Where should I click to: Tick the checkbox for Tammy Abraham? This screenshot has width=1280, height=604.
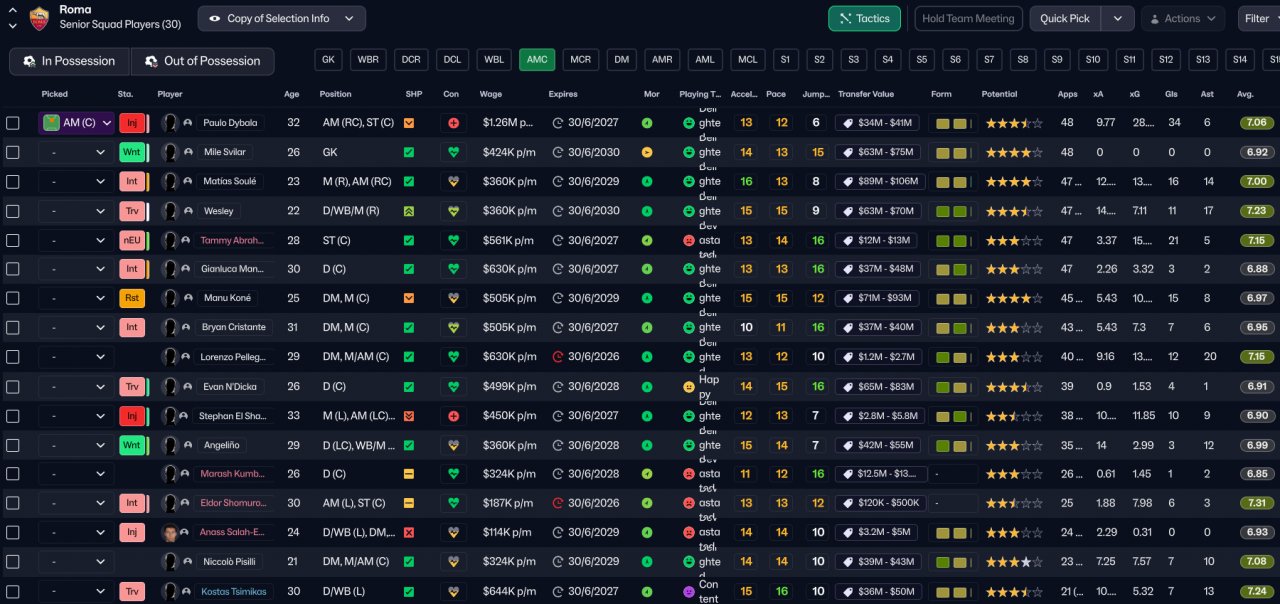pyautogui.click(x=12, y=240)
